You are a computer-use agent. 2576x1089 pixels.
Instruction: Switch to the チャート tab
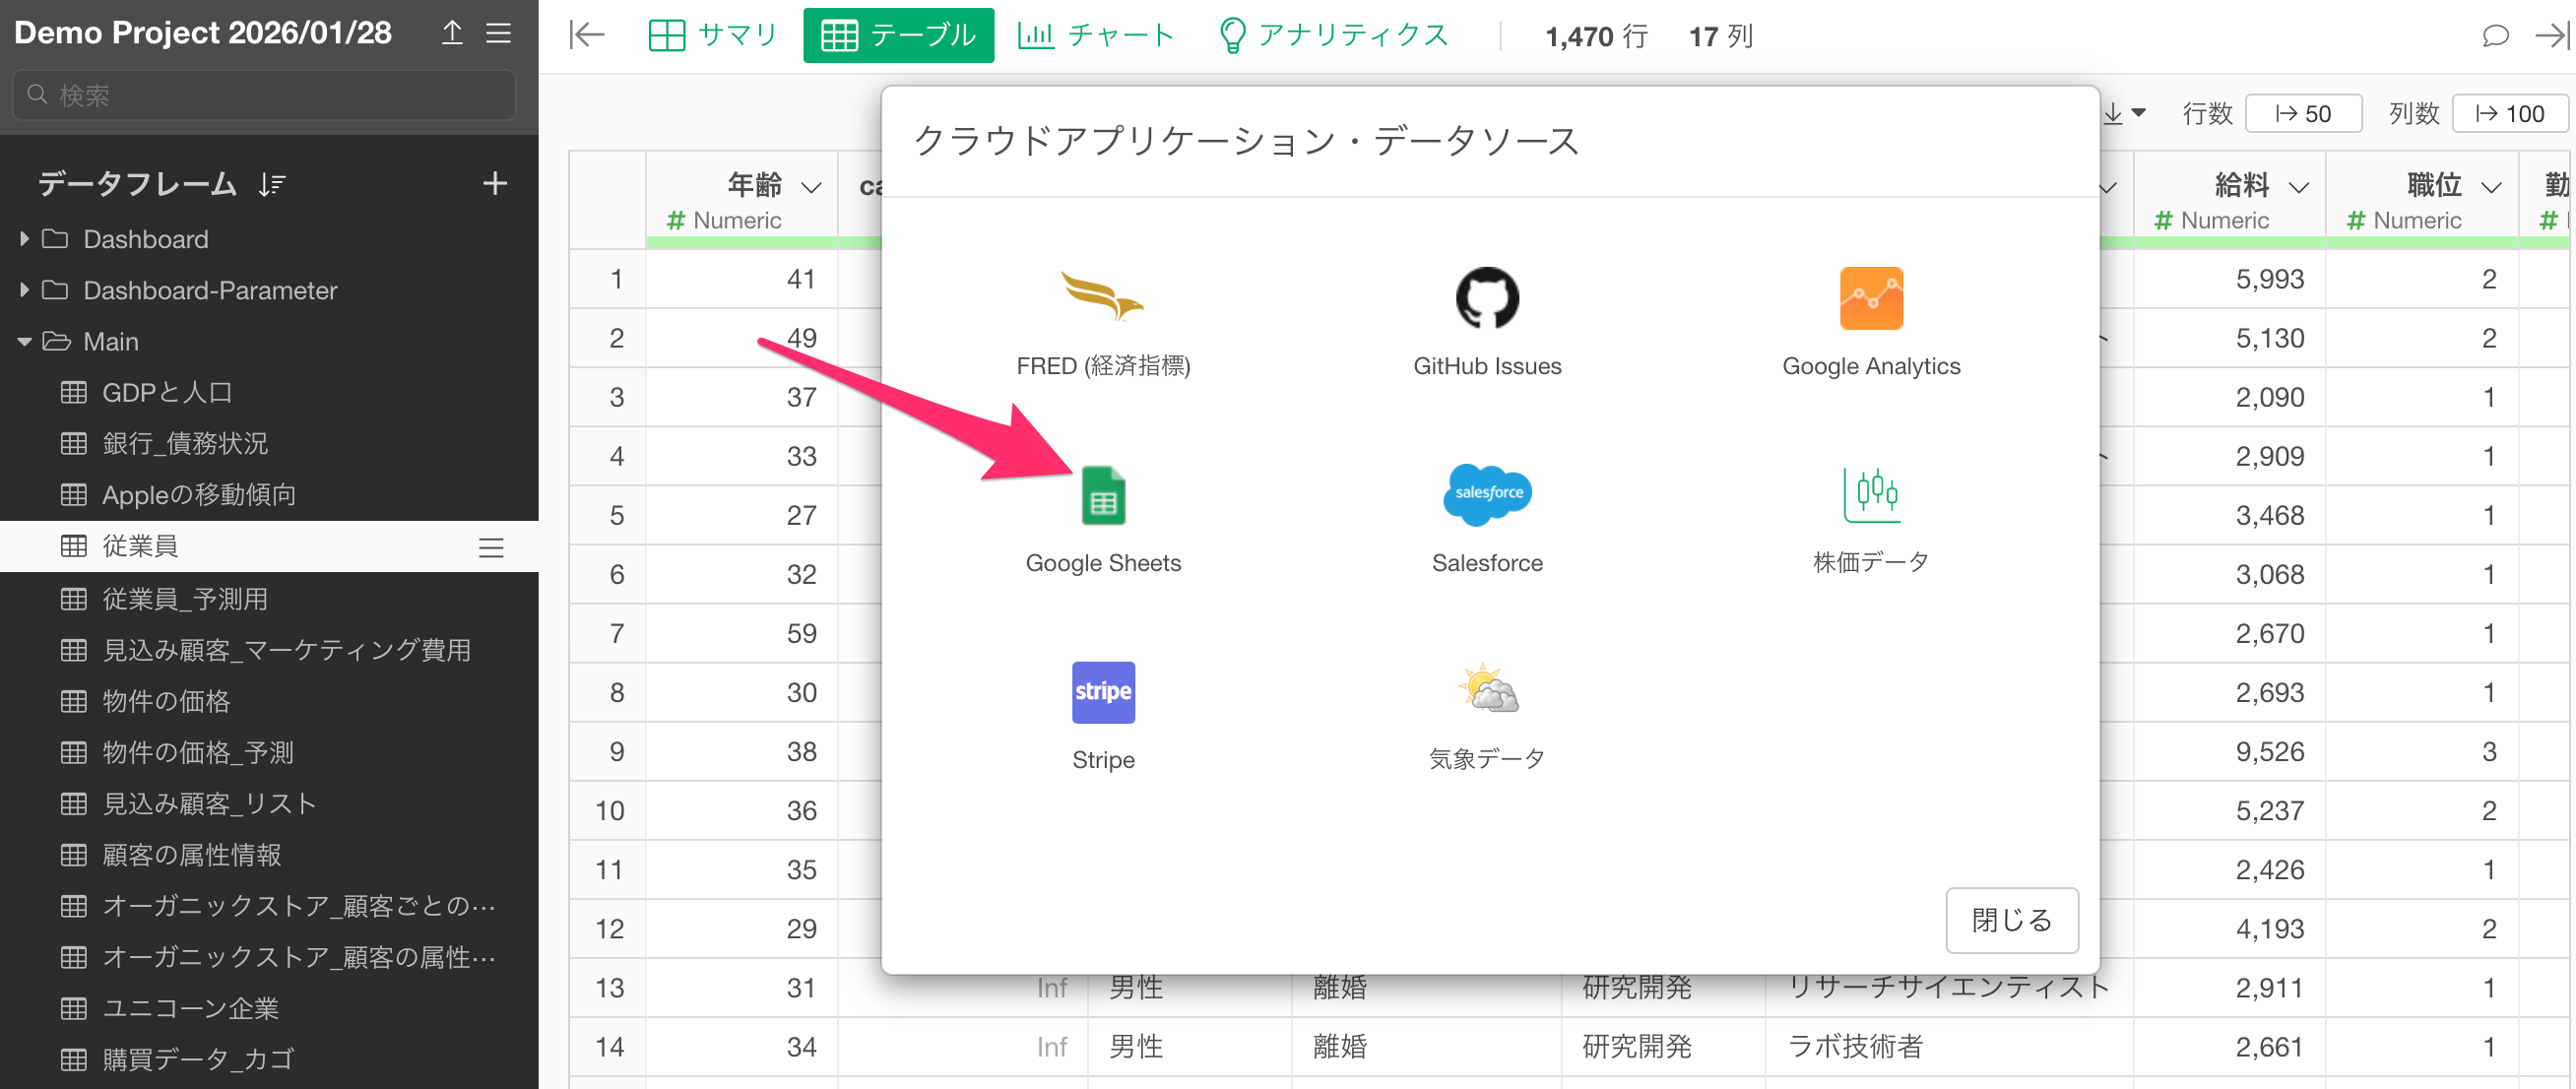[1096, 35]
